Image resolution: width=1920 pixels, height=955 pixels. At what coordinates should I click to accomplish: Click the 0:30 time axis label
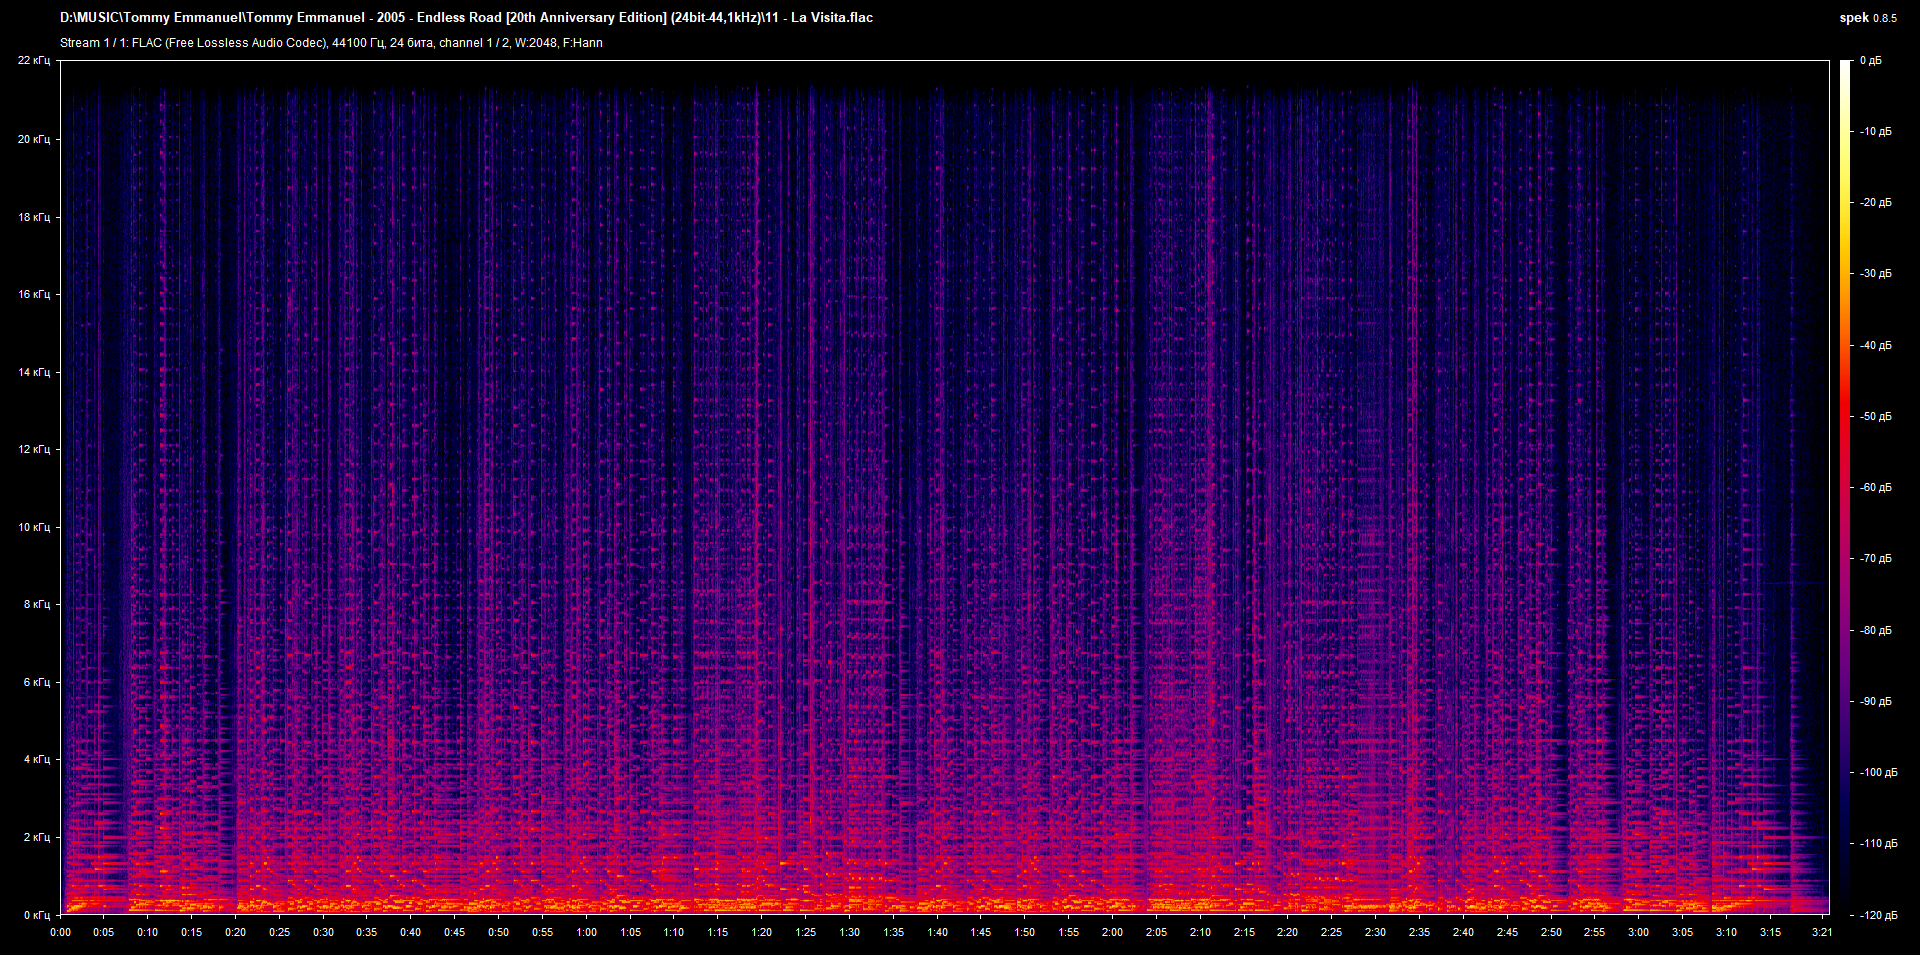coord(323,932)
